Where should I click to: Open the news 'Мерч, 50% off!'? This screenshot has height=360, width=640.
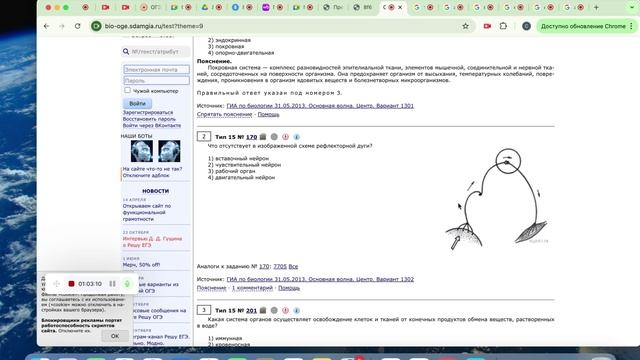pyautogui.click(x=141, y=264)
